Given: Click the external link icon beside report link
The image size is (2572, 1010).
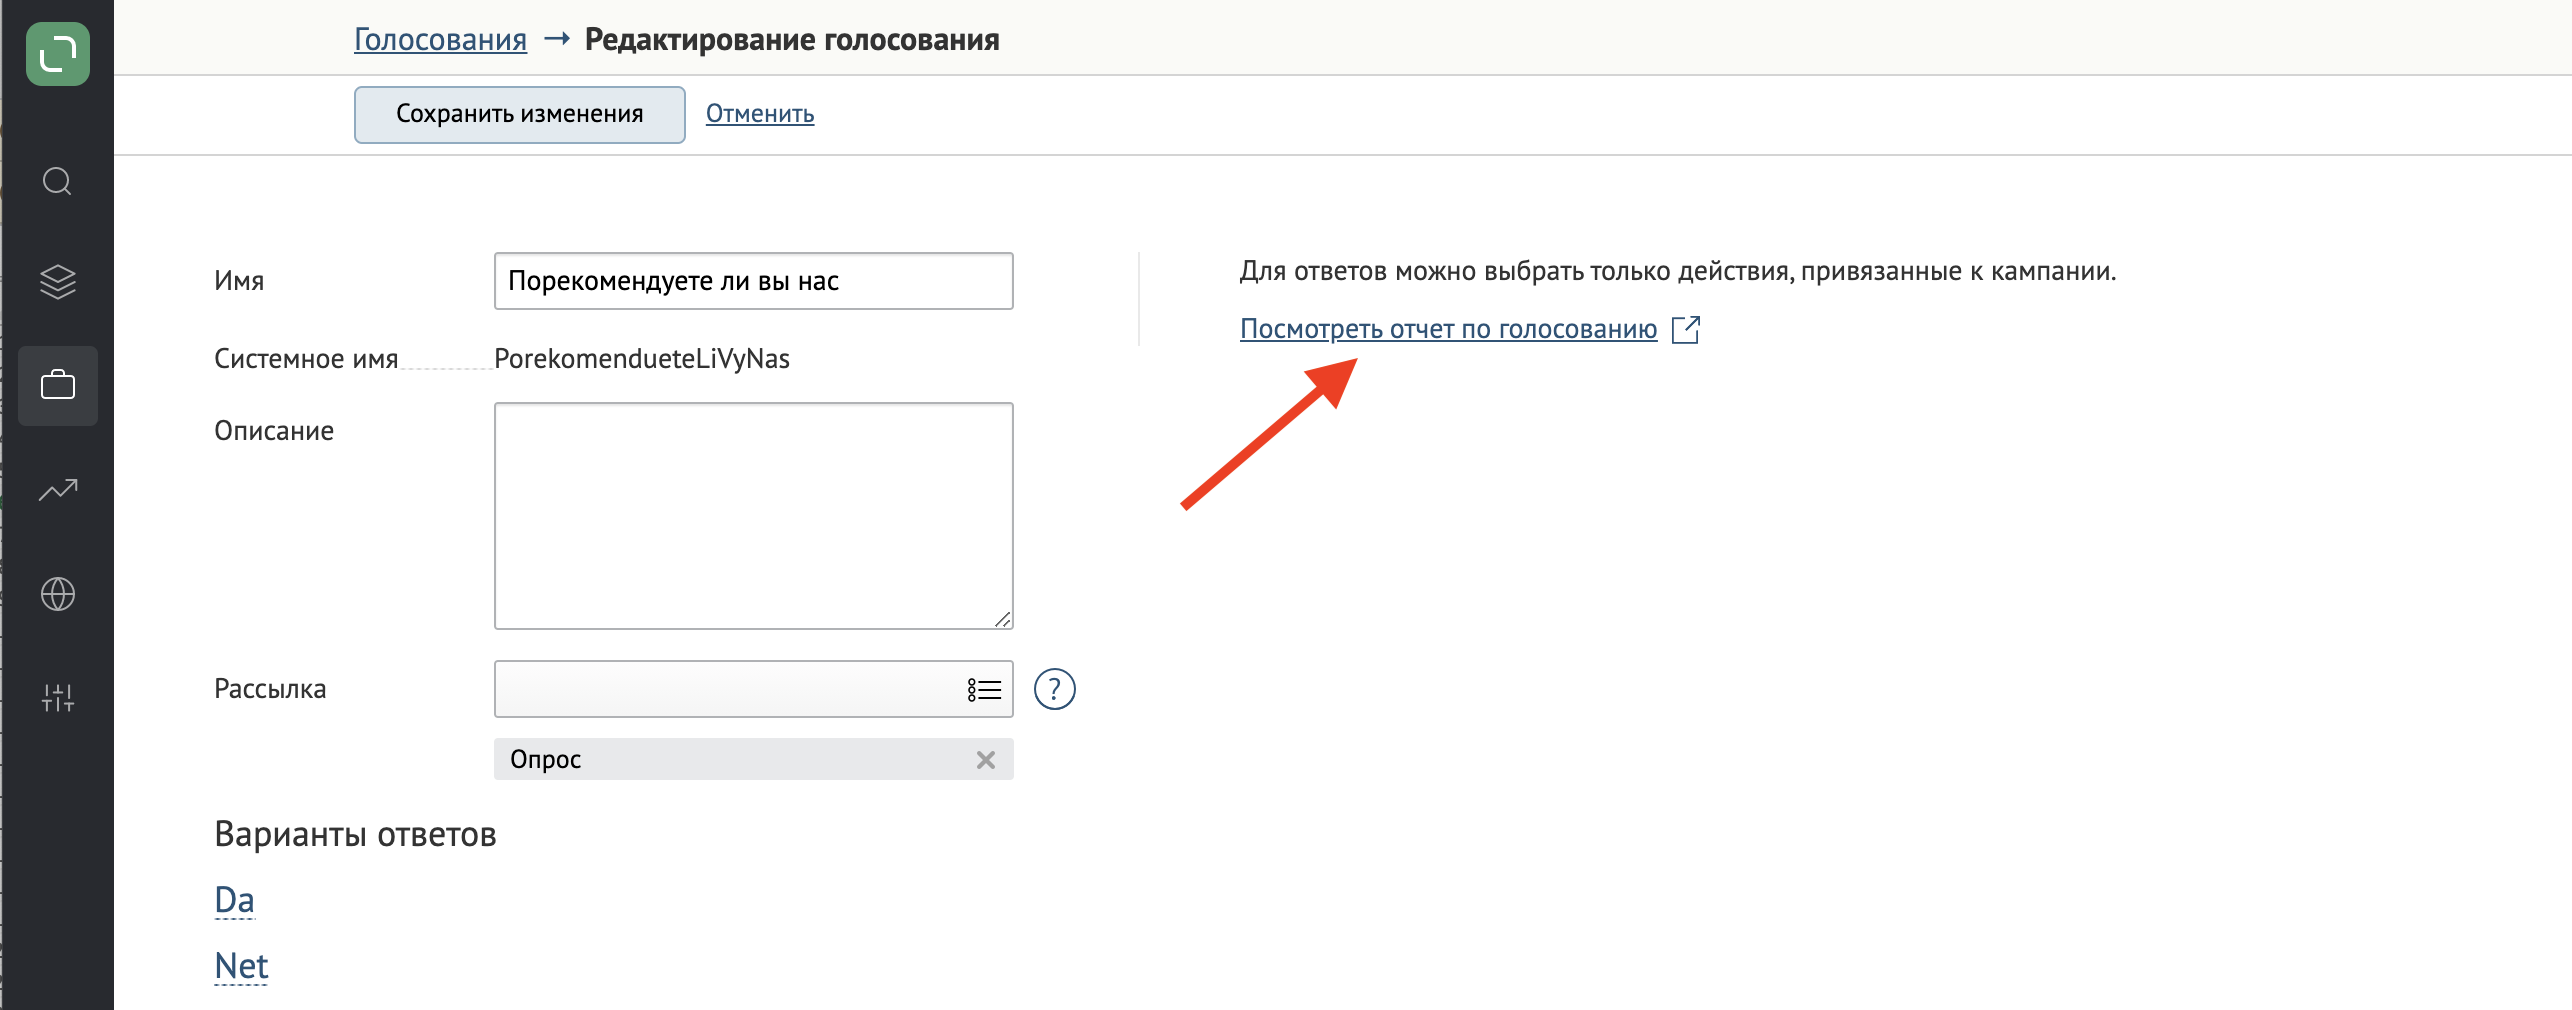Looking at the screenshot, I should (x=1686, y=329).
